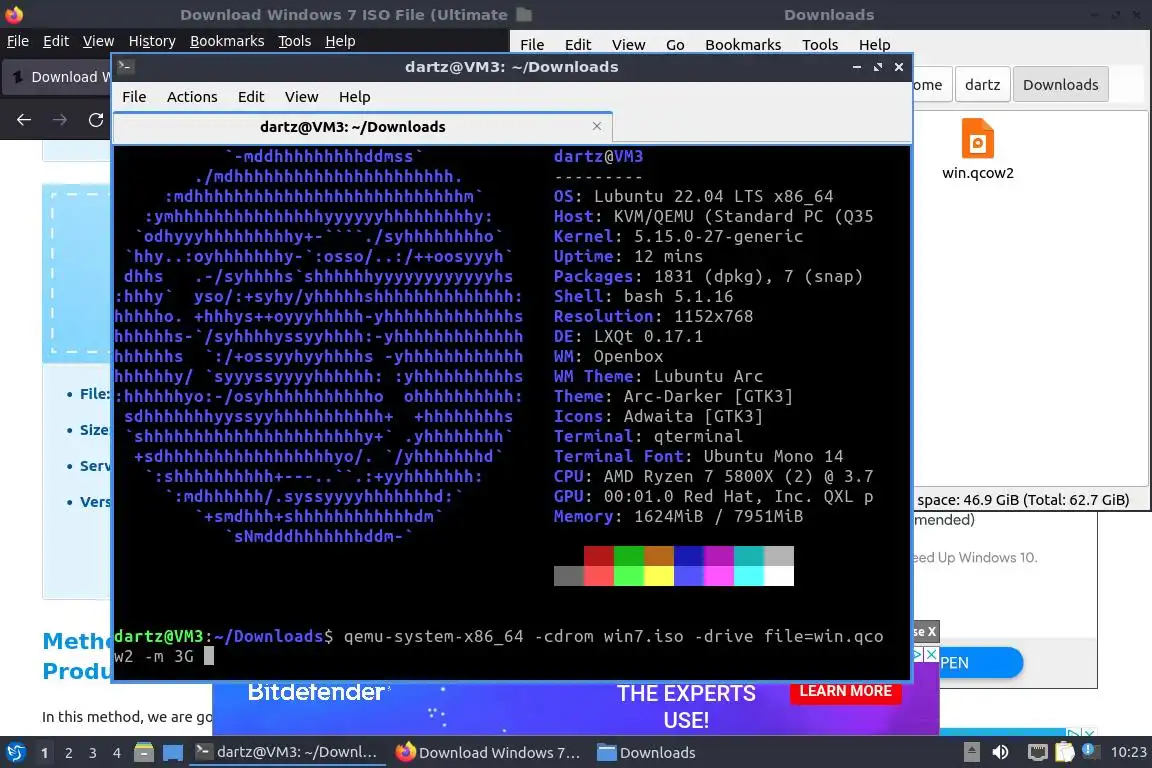Open Firefox Tools menu

pyautogui.click(x=295, y=41)
